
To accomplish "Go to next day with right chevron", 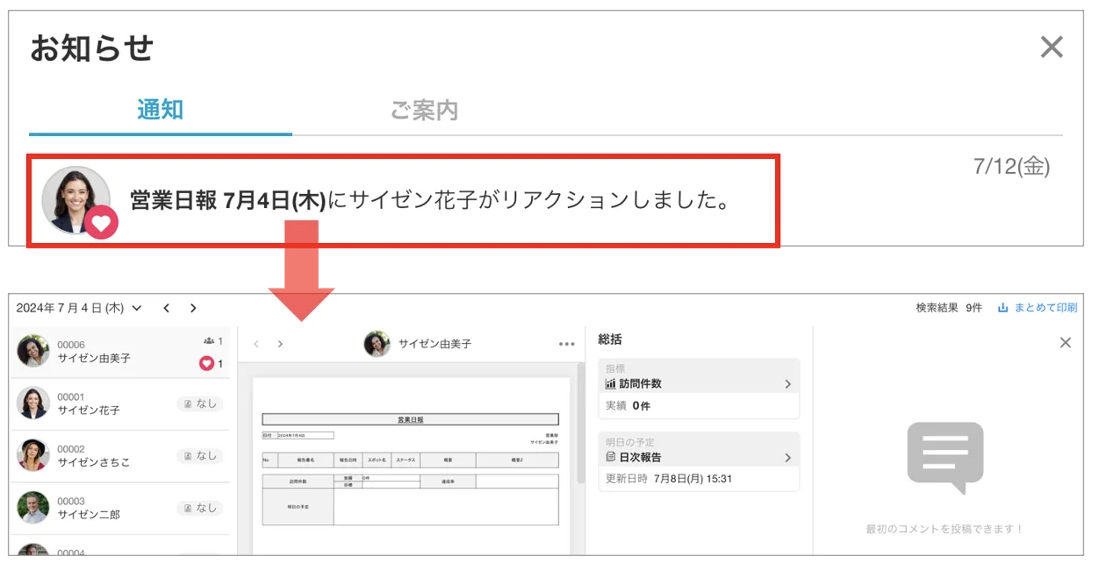I will point(193,308).
